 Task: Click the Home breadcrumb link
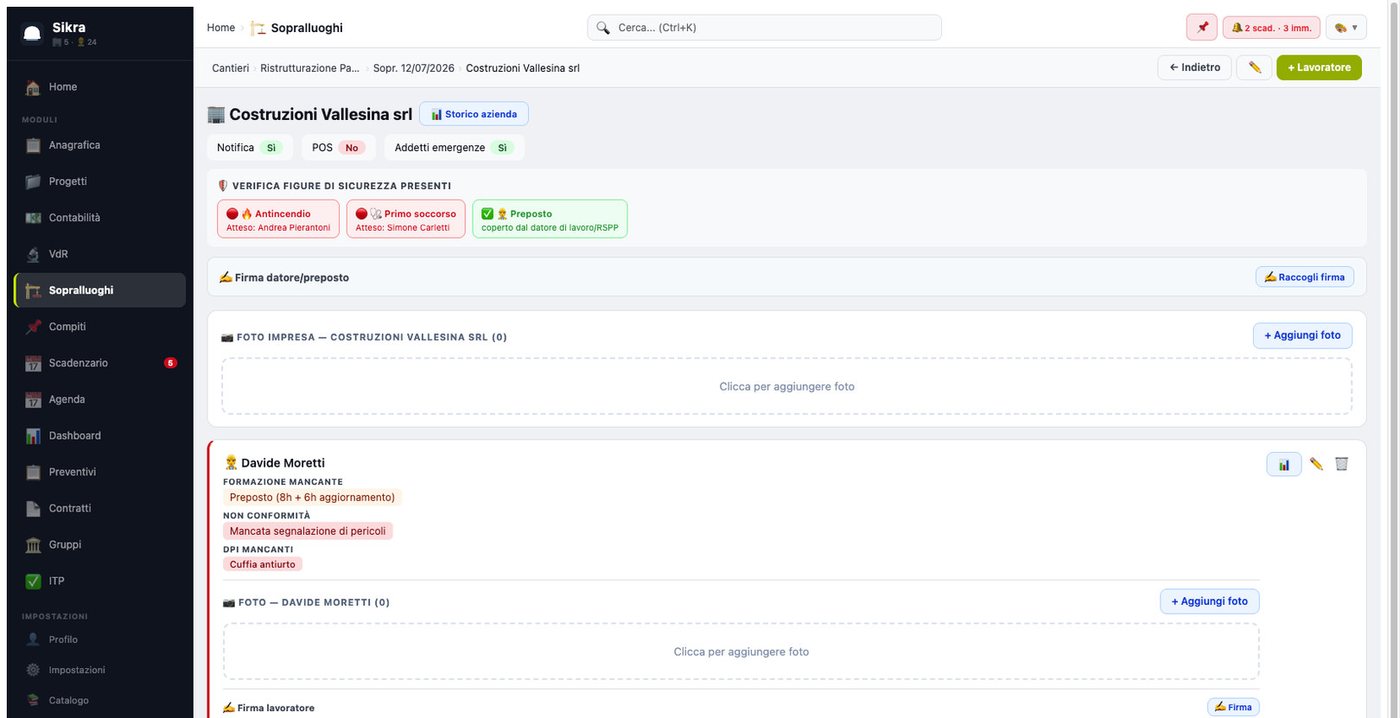pyautogui.click(x=221, y=27)
